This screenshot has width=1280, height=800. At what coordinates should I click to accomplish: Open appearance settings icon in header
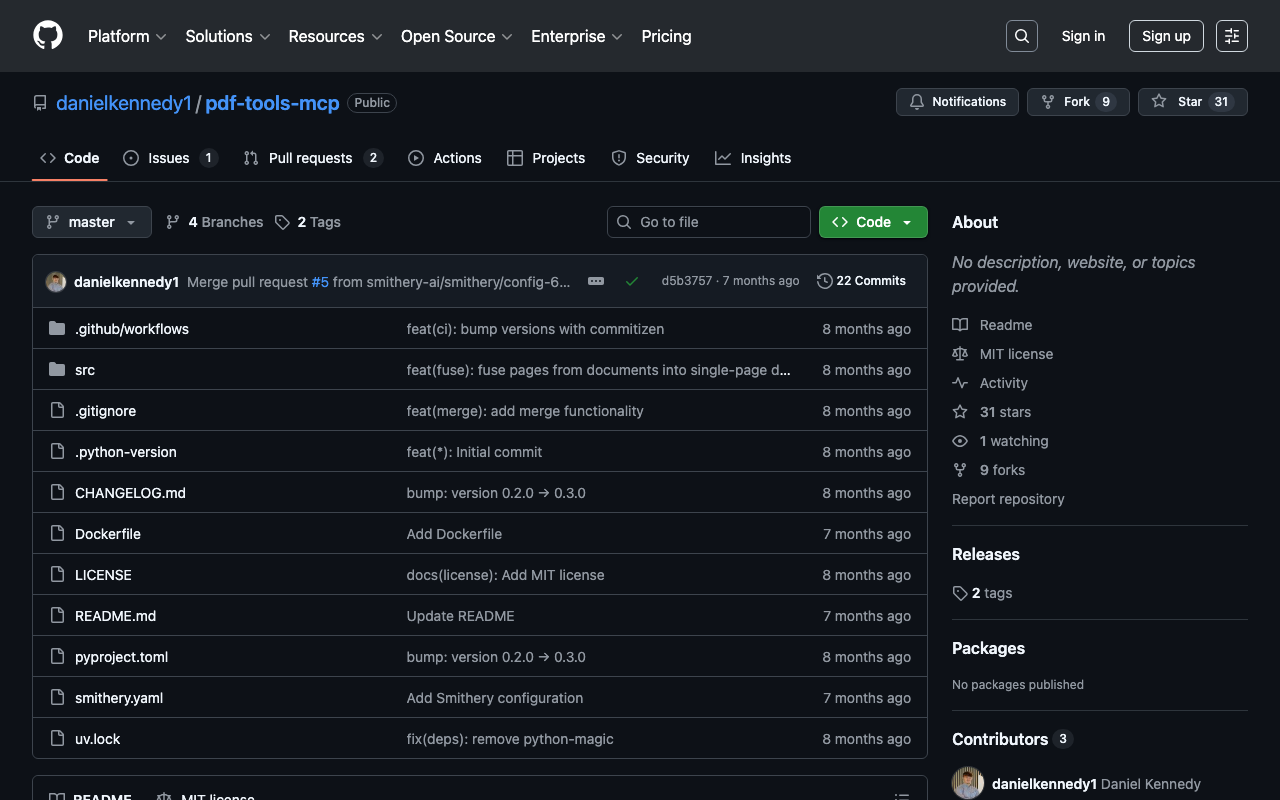tap(1231, 36)
